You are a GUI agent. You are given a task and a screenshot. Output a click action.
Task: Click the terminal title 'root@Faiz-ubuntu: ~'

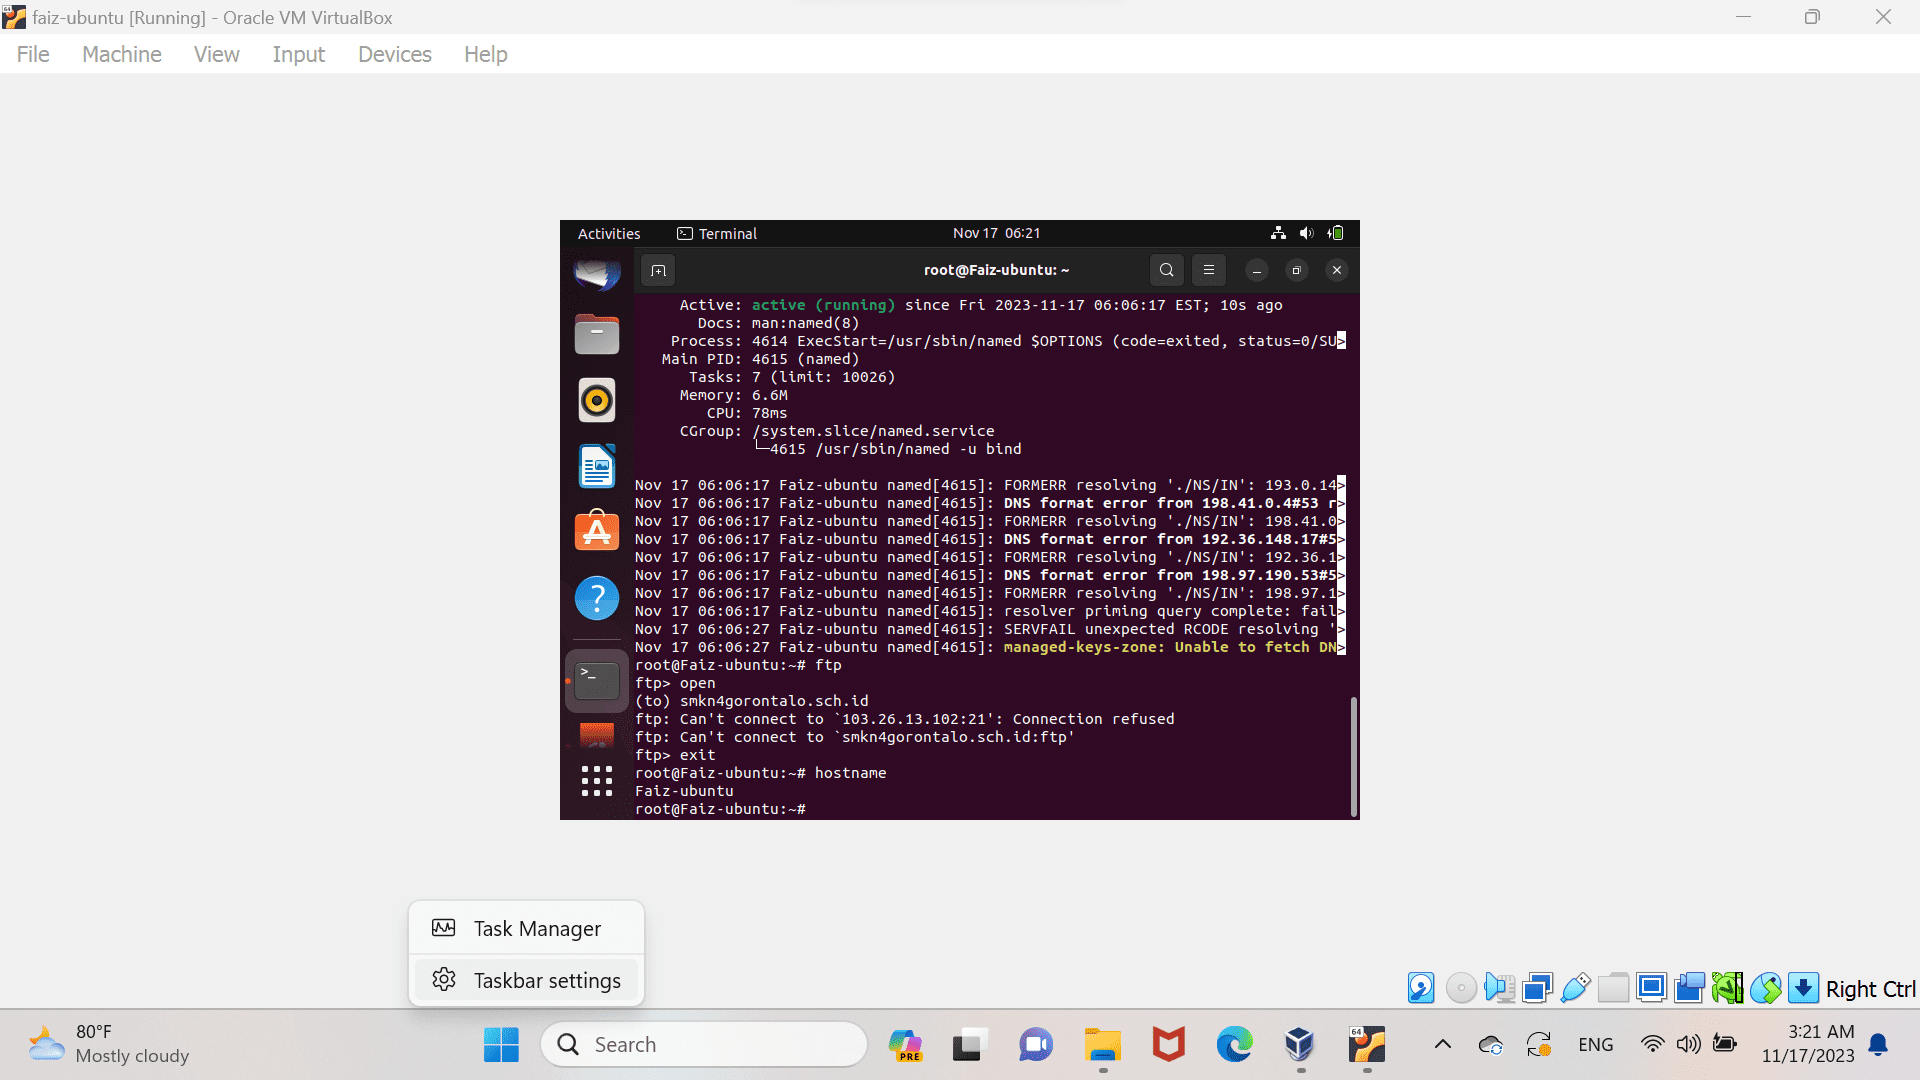click(996, 270)
